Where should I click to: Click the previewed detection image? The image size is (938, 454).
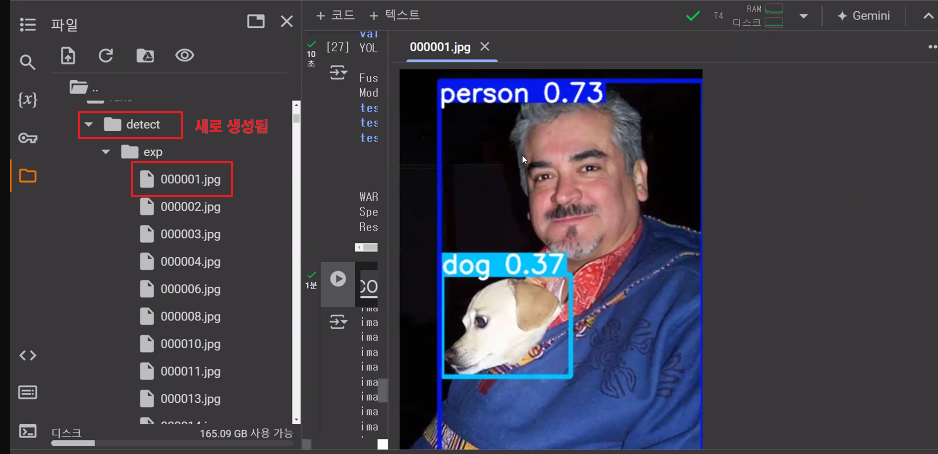551,259
